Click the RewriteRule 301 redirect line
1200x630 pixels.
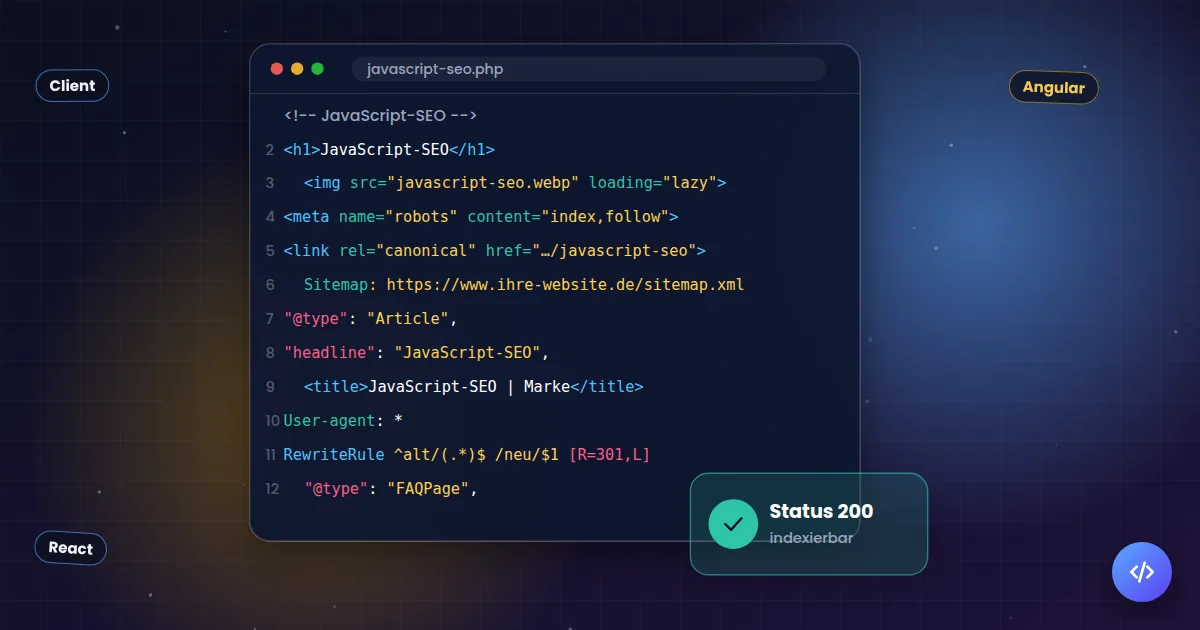(467, 455)
